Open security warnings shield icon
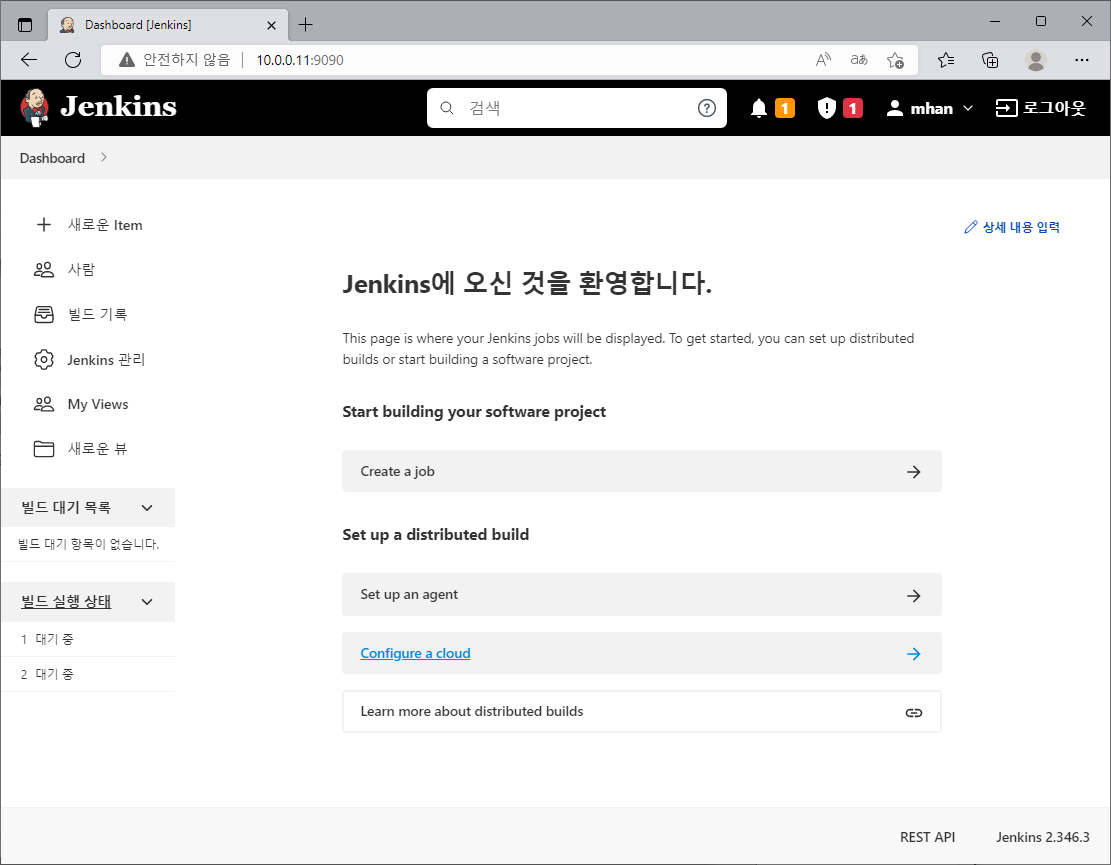 pyautogui.click(x=826, y=108)
